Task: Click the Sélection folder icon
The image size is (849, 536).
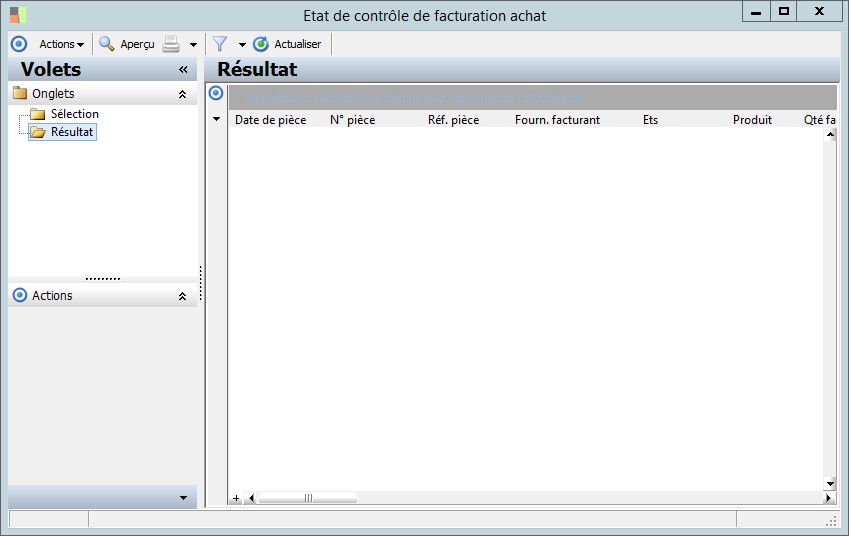Action: tap(37, 114)
